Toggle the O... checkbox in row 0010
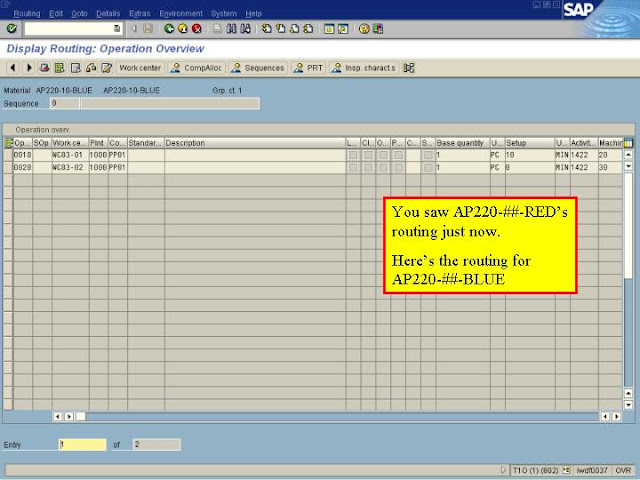 [x=383, y=155]
